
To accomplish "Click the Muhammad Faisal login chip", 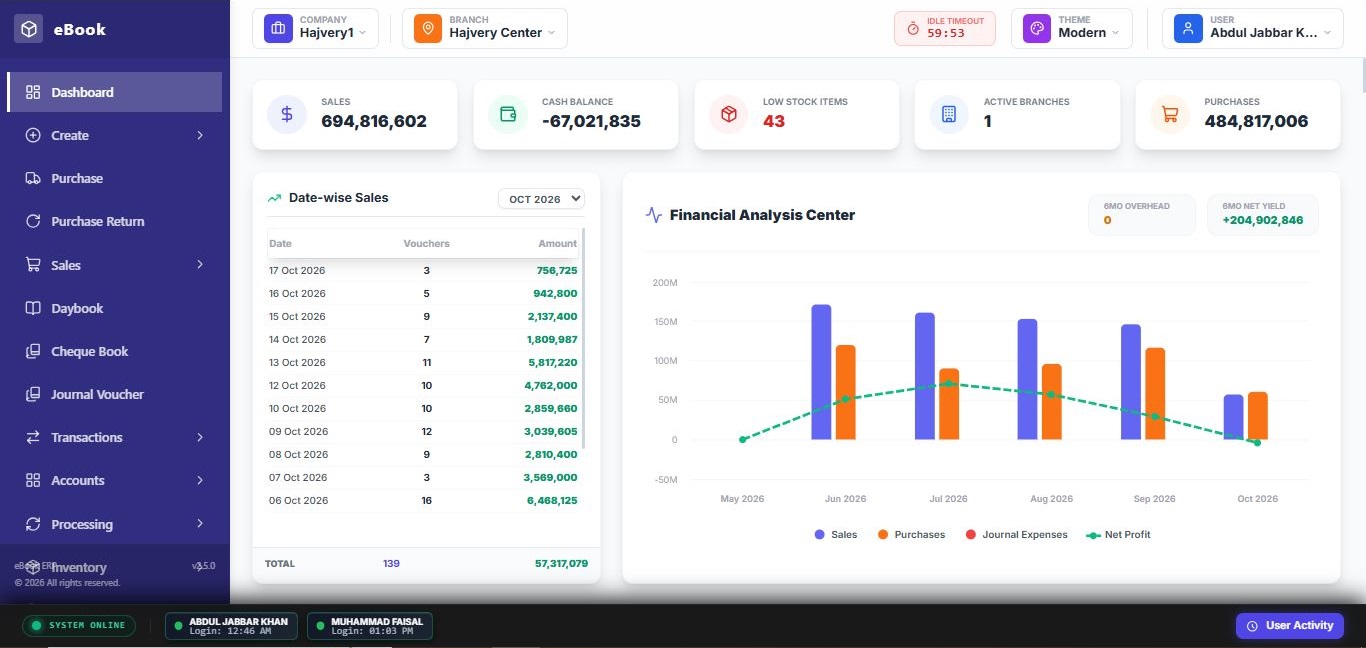I will coord(370,626).
